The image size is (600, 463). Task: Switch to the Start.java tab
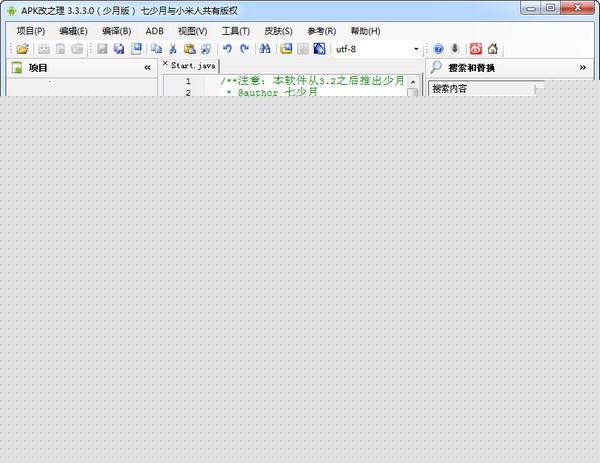193,65
